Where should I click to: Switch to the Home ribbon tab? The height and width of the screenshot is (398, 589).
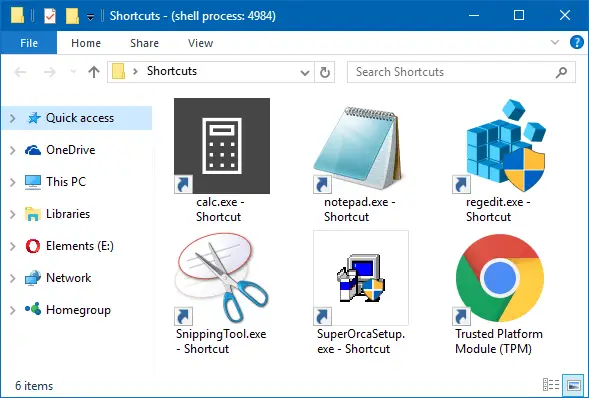pyautogui.click(x=86, y=43)
